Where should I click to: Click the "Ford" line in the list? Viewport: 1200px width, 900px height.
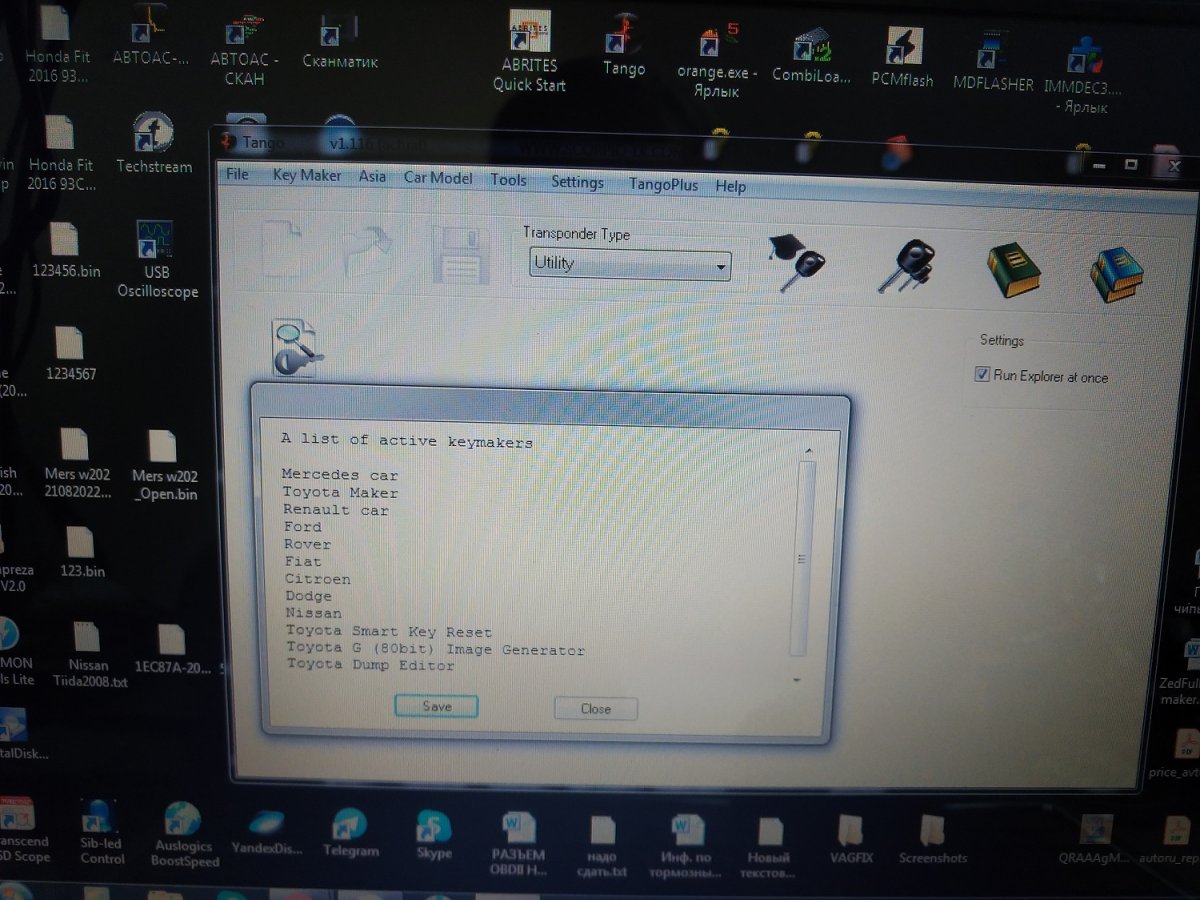(x=303, y=527)
